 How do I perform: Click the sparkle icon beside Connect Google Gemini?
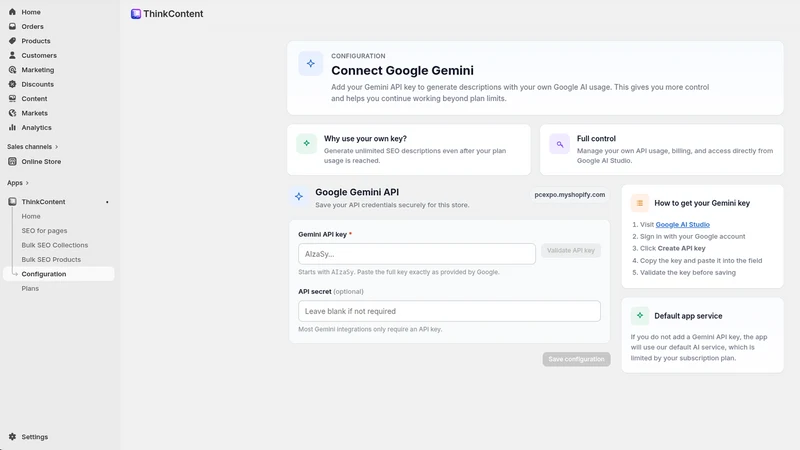pos(311,64)
